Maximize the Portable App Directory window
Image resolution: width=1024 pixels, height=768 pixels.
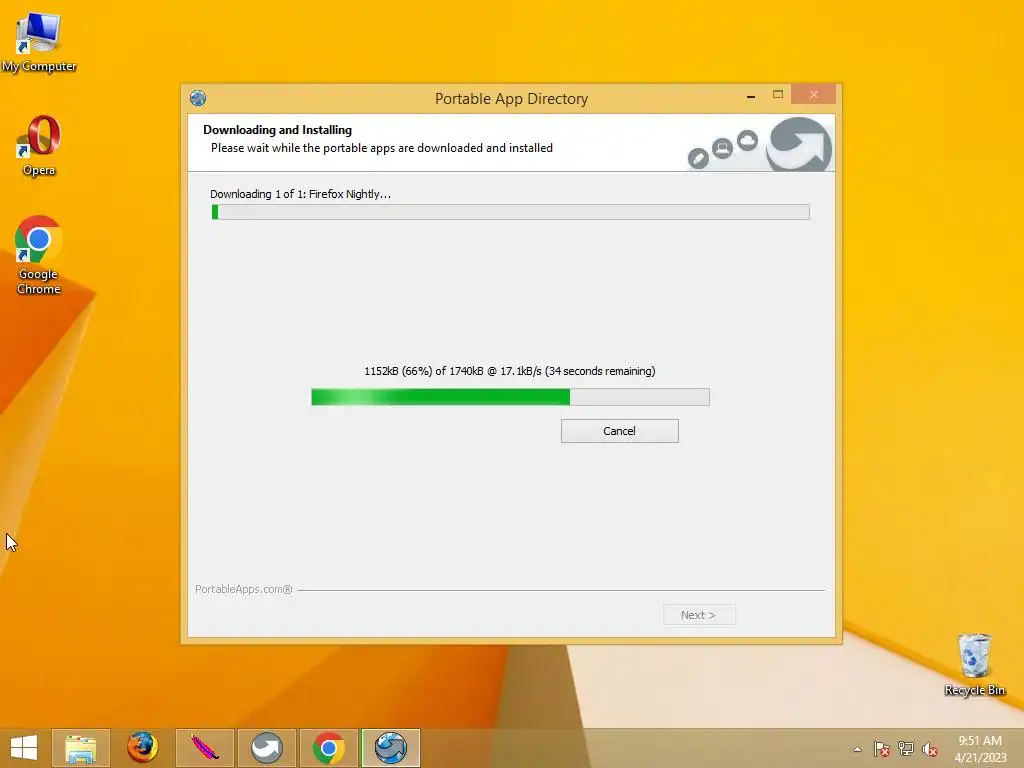(778, 95)
